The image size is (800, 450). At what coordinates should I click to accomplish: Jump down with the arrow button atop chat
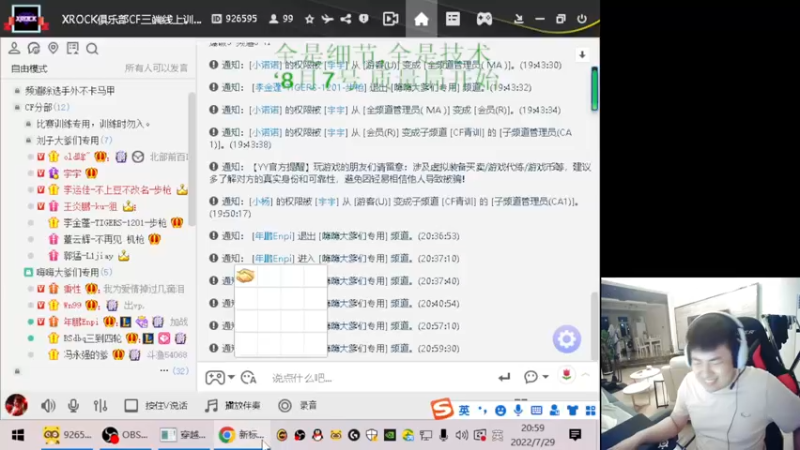coord(582,55)
